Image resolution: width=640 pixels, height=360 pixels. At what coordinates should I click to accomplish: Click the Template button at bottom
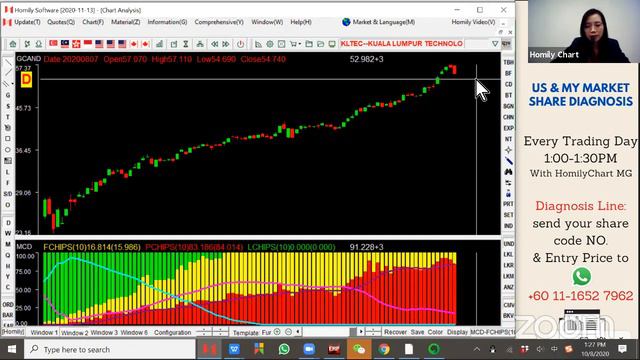(246, 333)
